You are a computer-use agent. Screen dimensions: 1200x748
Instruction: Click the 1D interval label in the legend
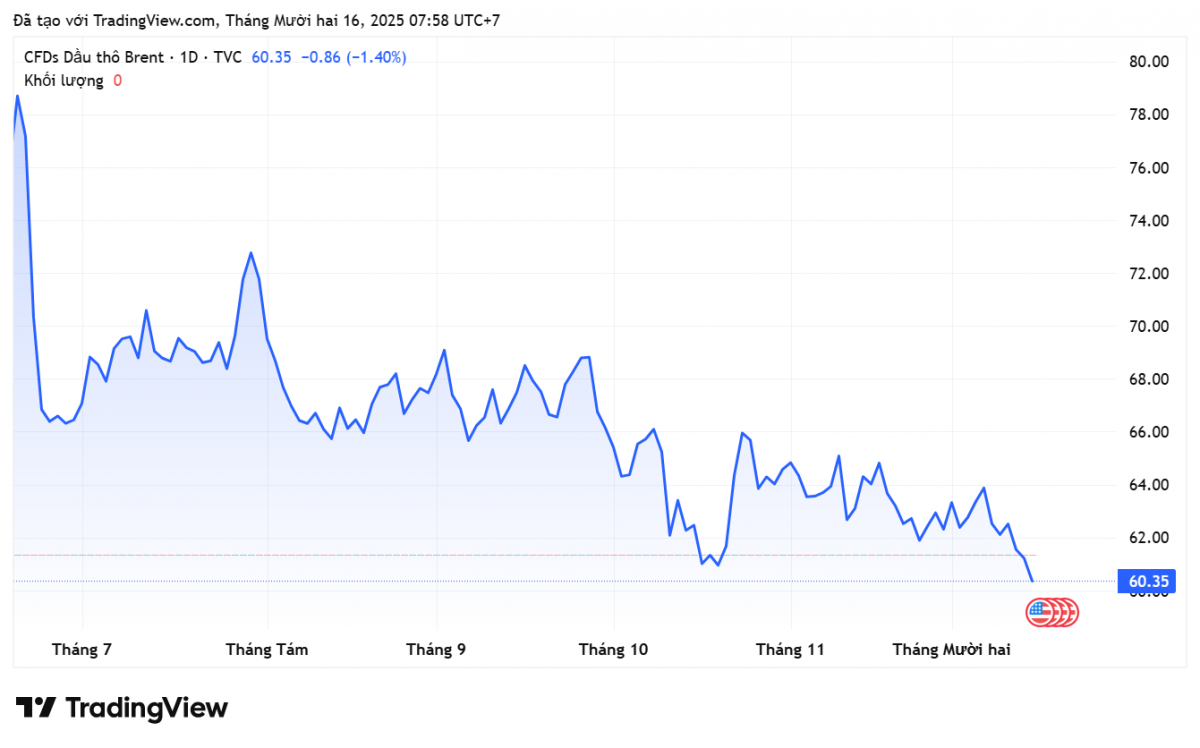187,57
